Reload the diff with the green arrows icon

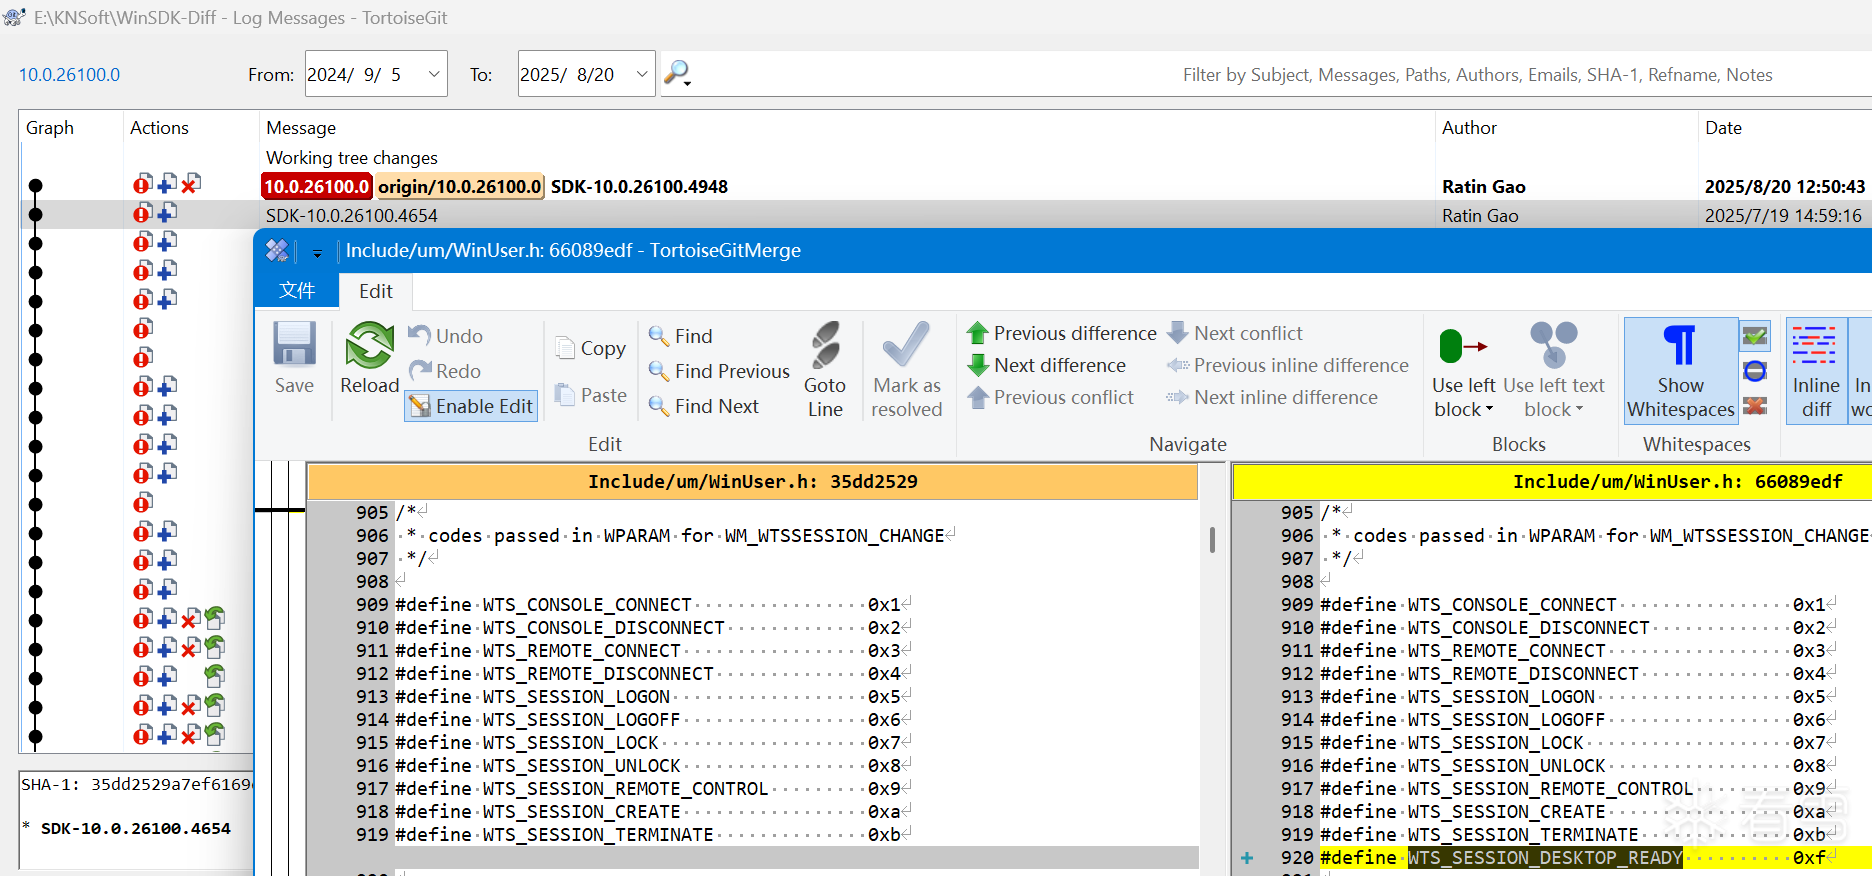point(369,345)
